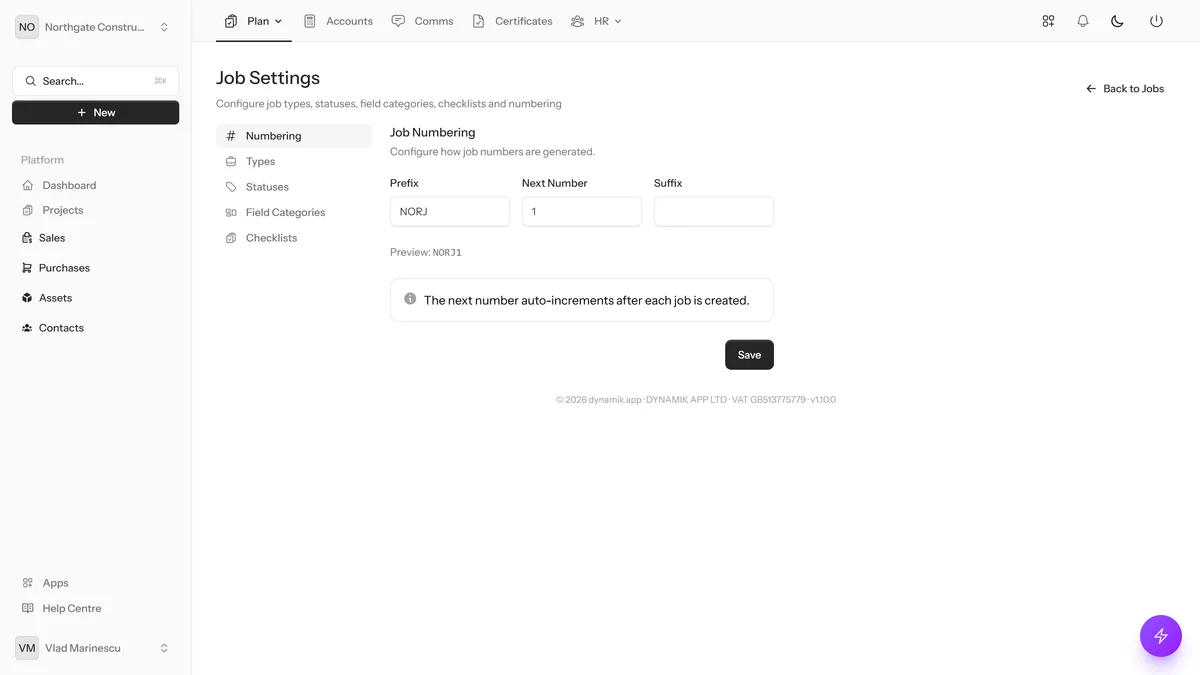This screenshot has width=1200, height=675.
Task: Click the Dashboard home icon
Action: click(x=28, y=185)
